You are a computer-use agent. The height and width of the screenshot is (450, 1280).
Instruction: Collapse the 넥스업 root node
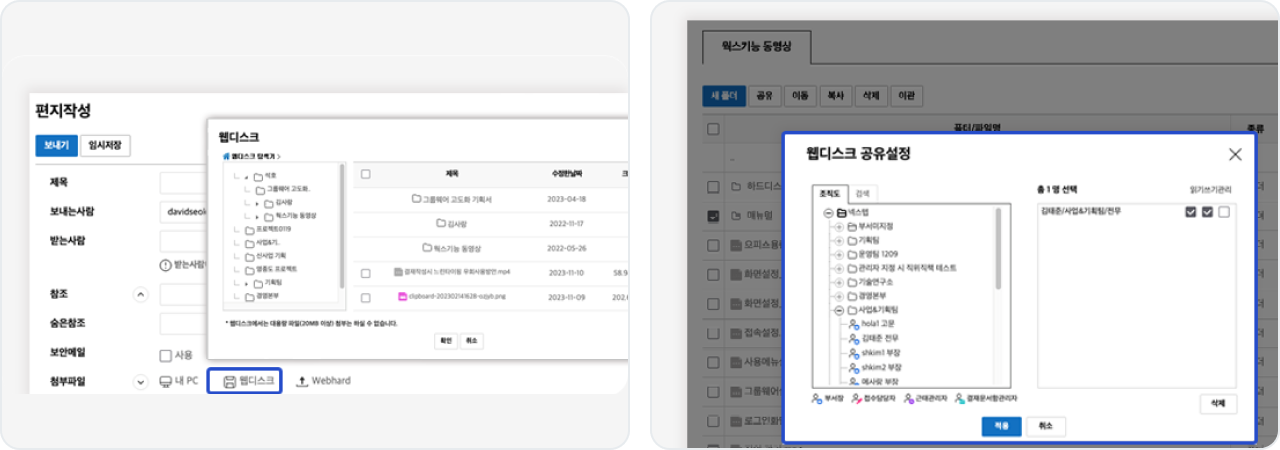828,214
